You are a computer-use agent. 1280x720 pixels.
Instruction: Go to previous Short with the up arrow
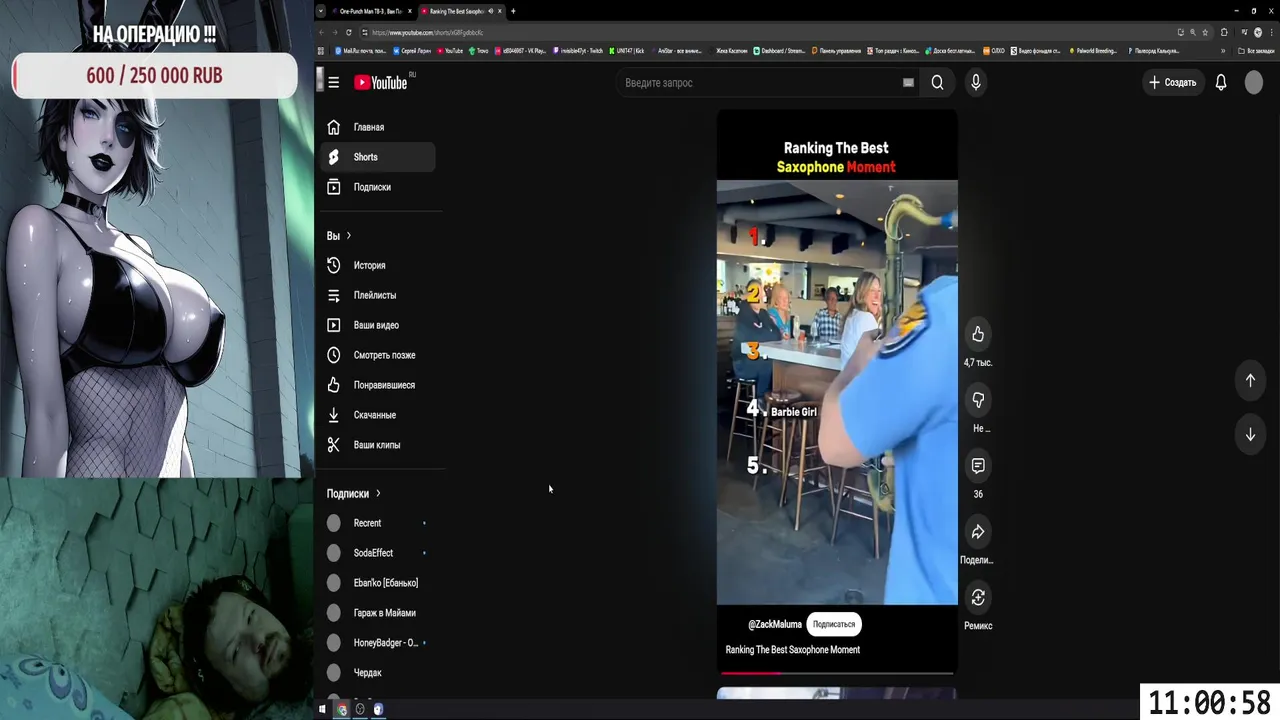coord(1250,380)
